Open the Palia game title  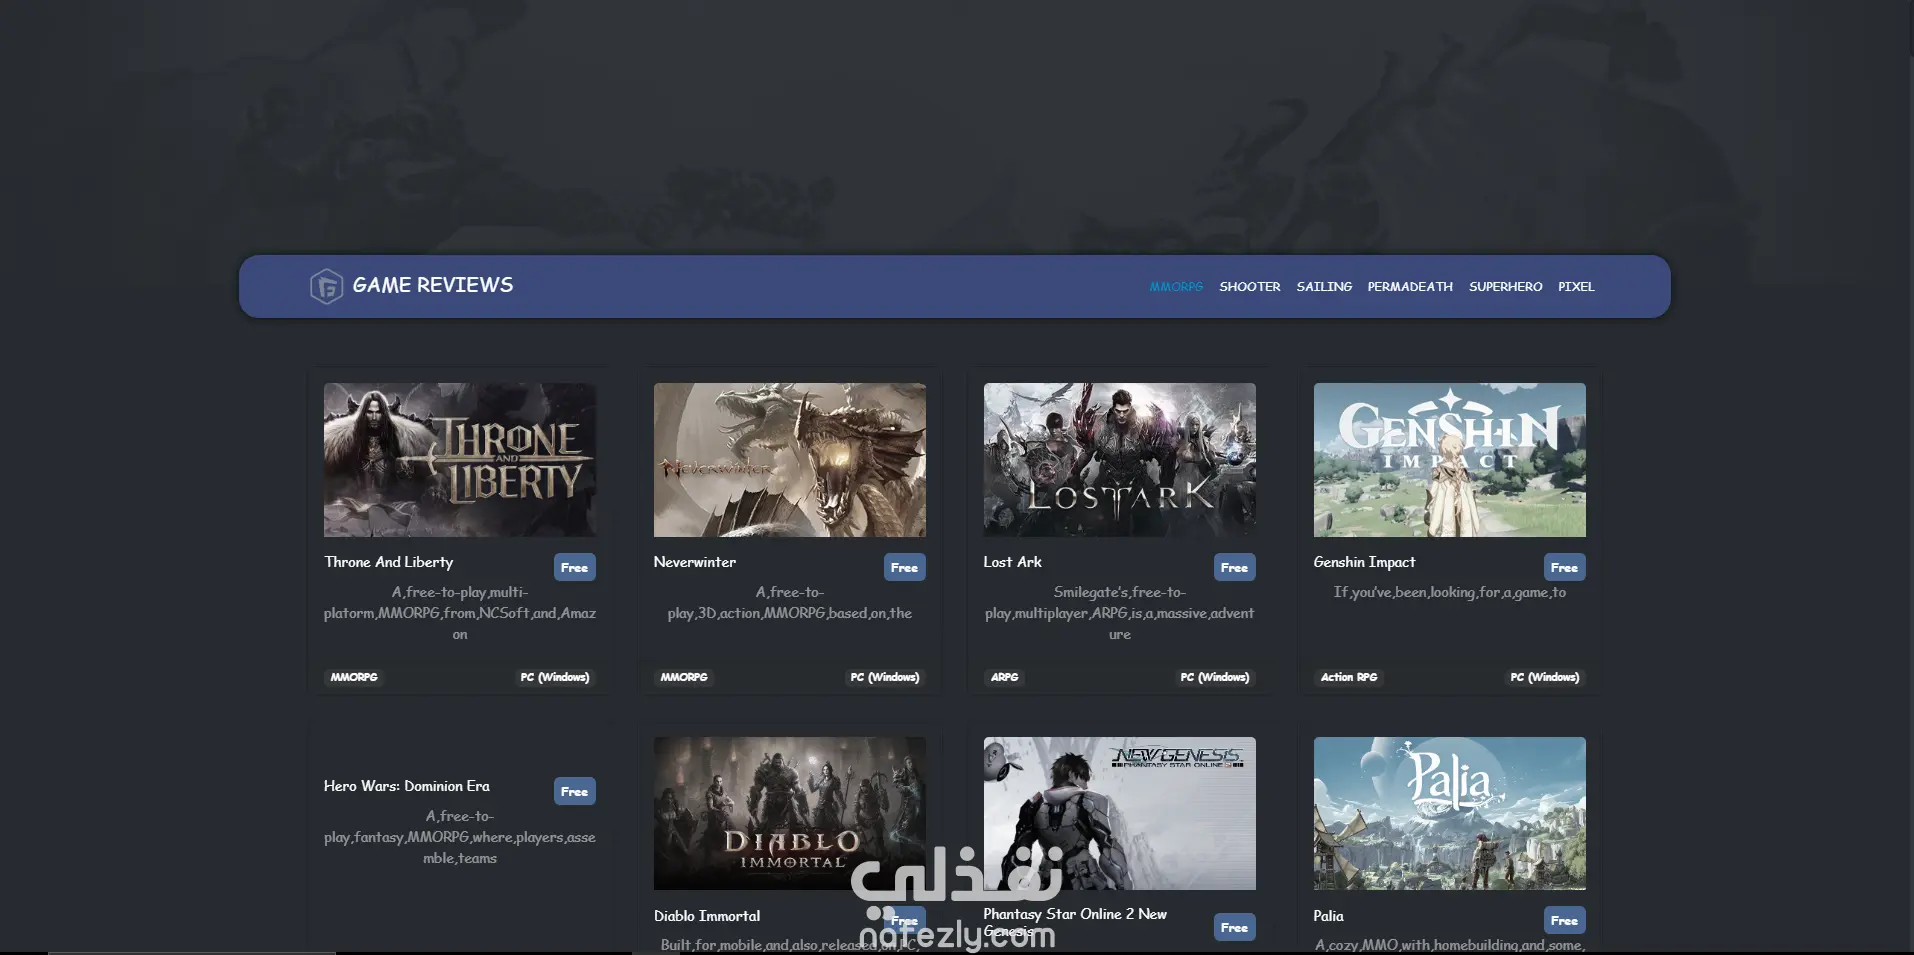tap(1328, 916)
